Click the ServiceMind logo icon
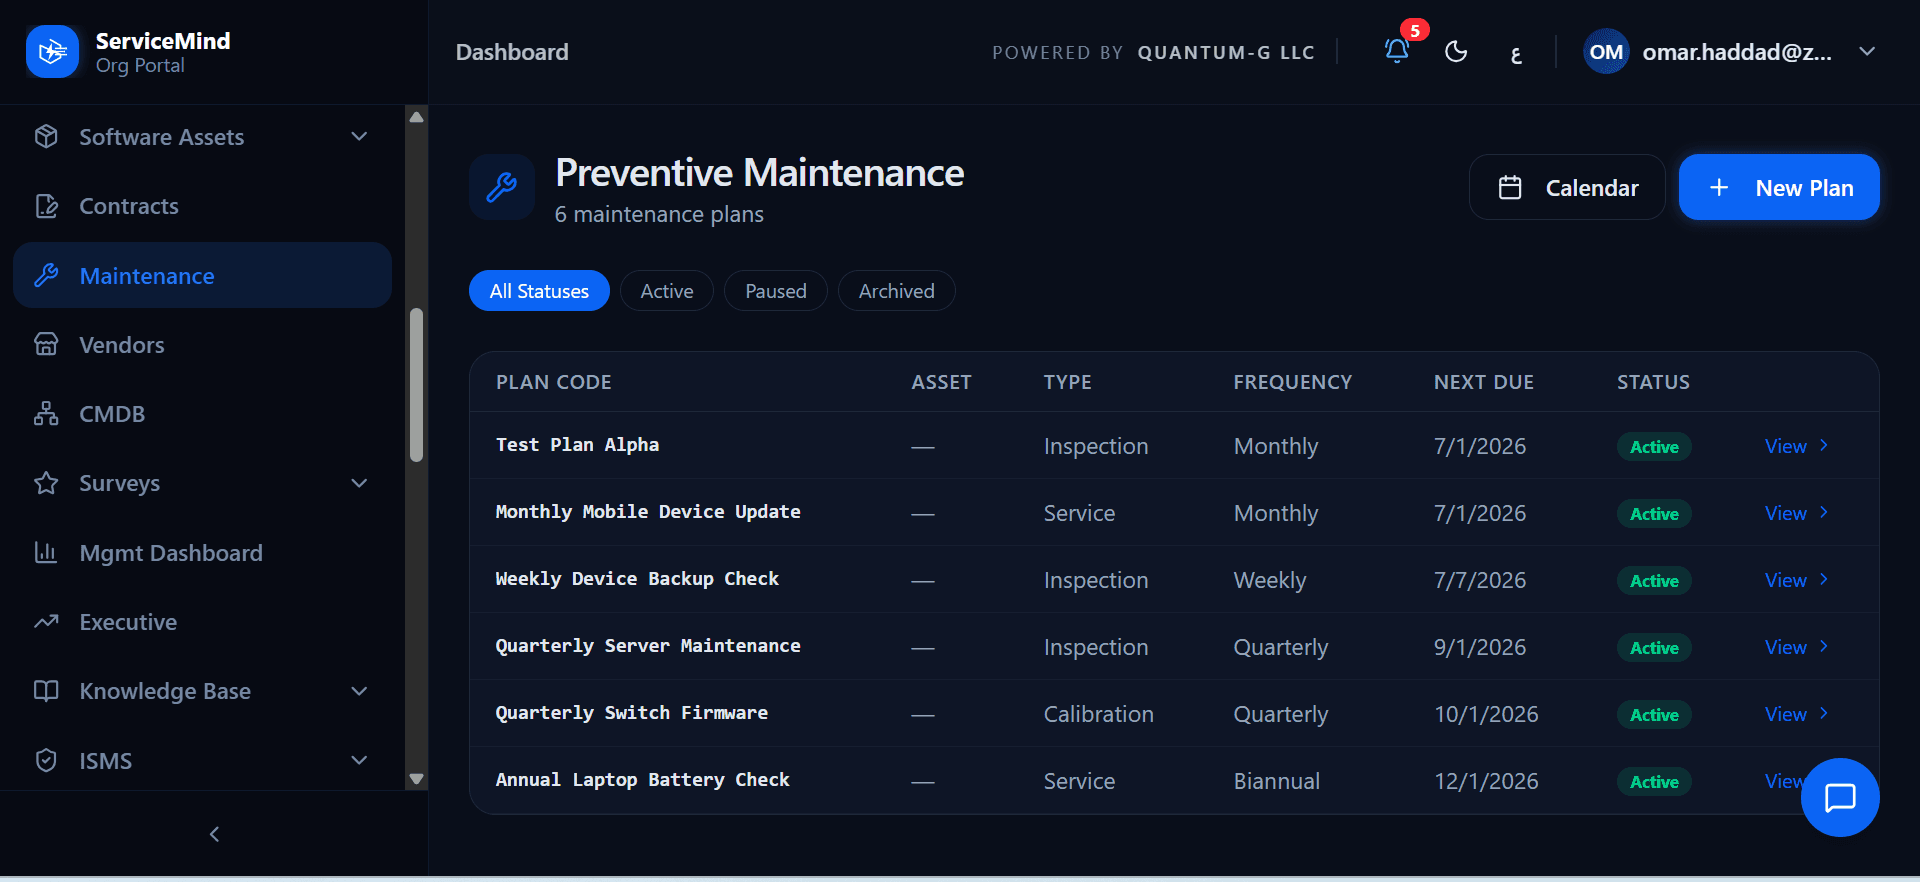The image size is (1920, 882). (52, 51)
